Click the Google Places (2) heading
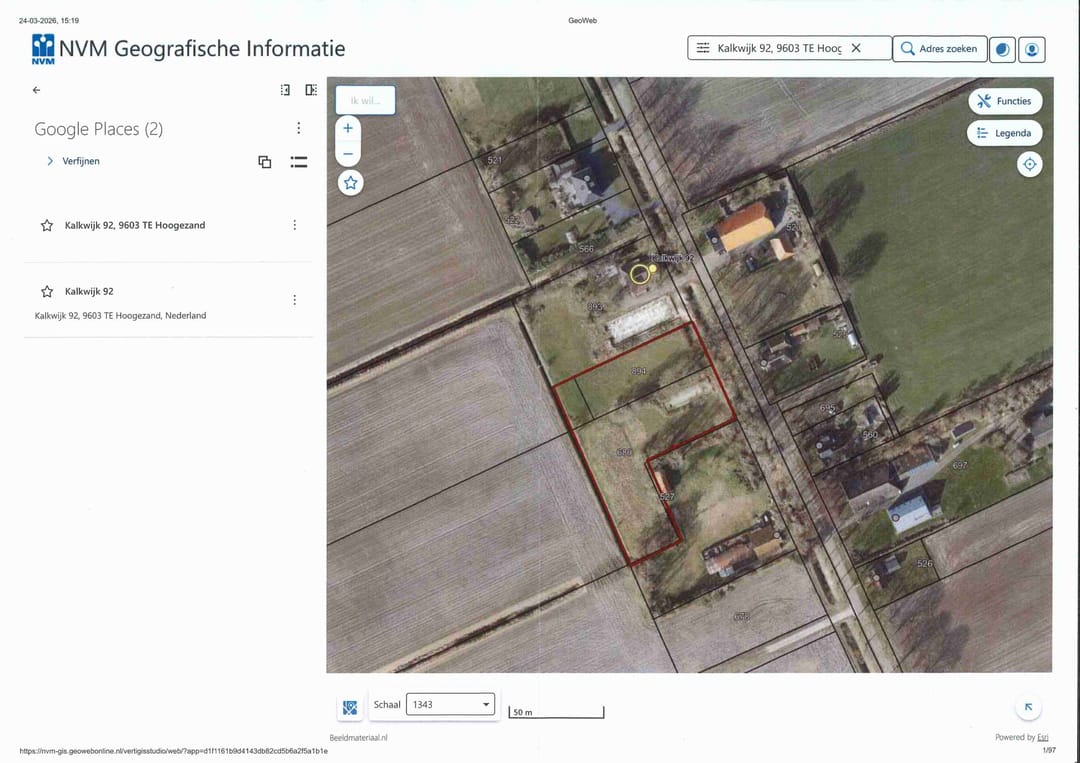Image resolution: width=1080 pixels, height=763 pixels. [x=98, y=129]
